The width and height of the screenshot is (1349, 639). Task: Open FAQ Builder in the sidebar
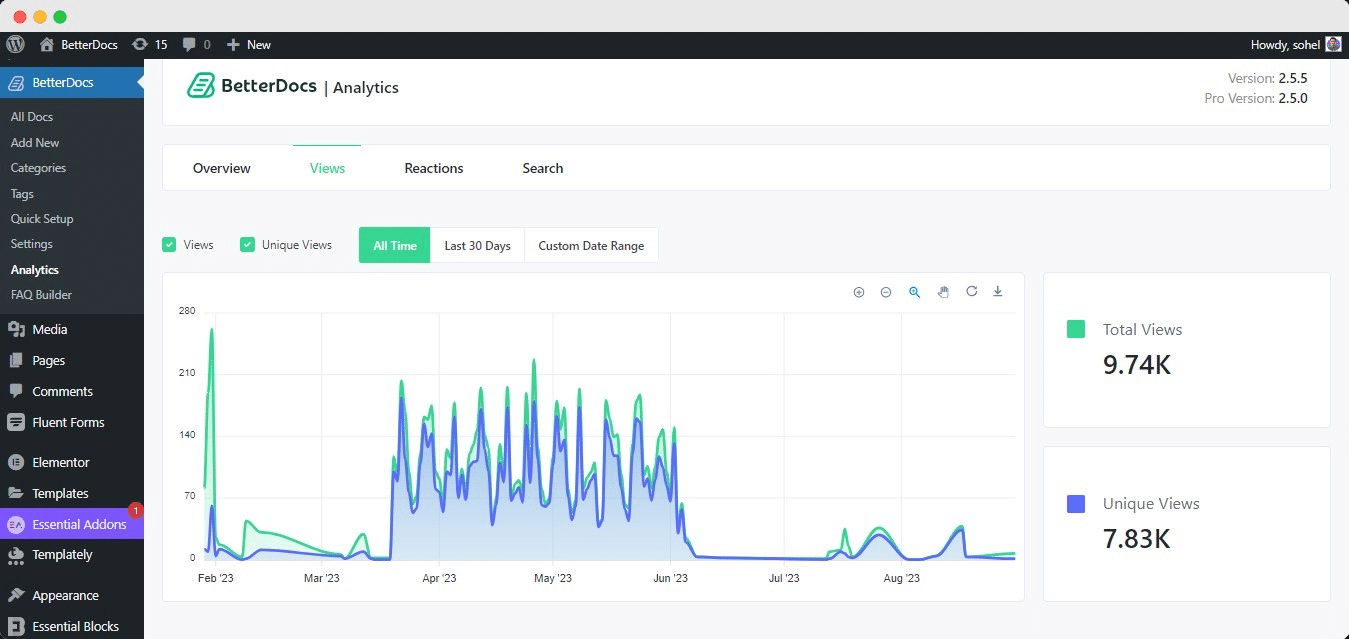pos(41,295)
